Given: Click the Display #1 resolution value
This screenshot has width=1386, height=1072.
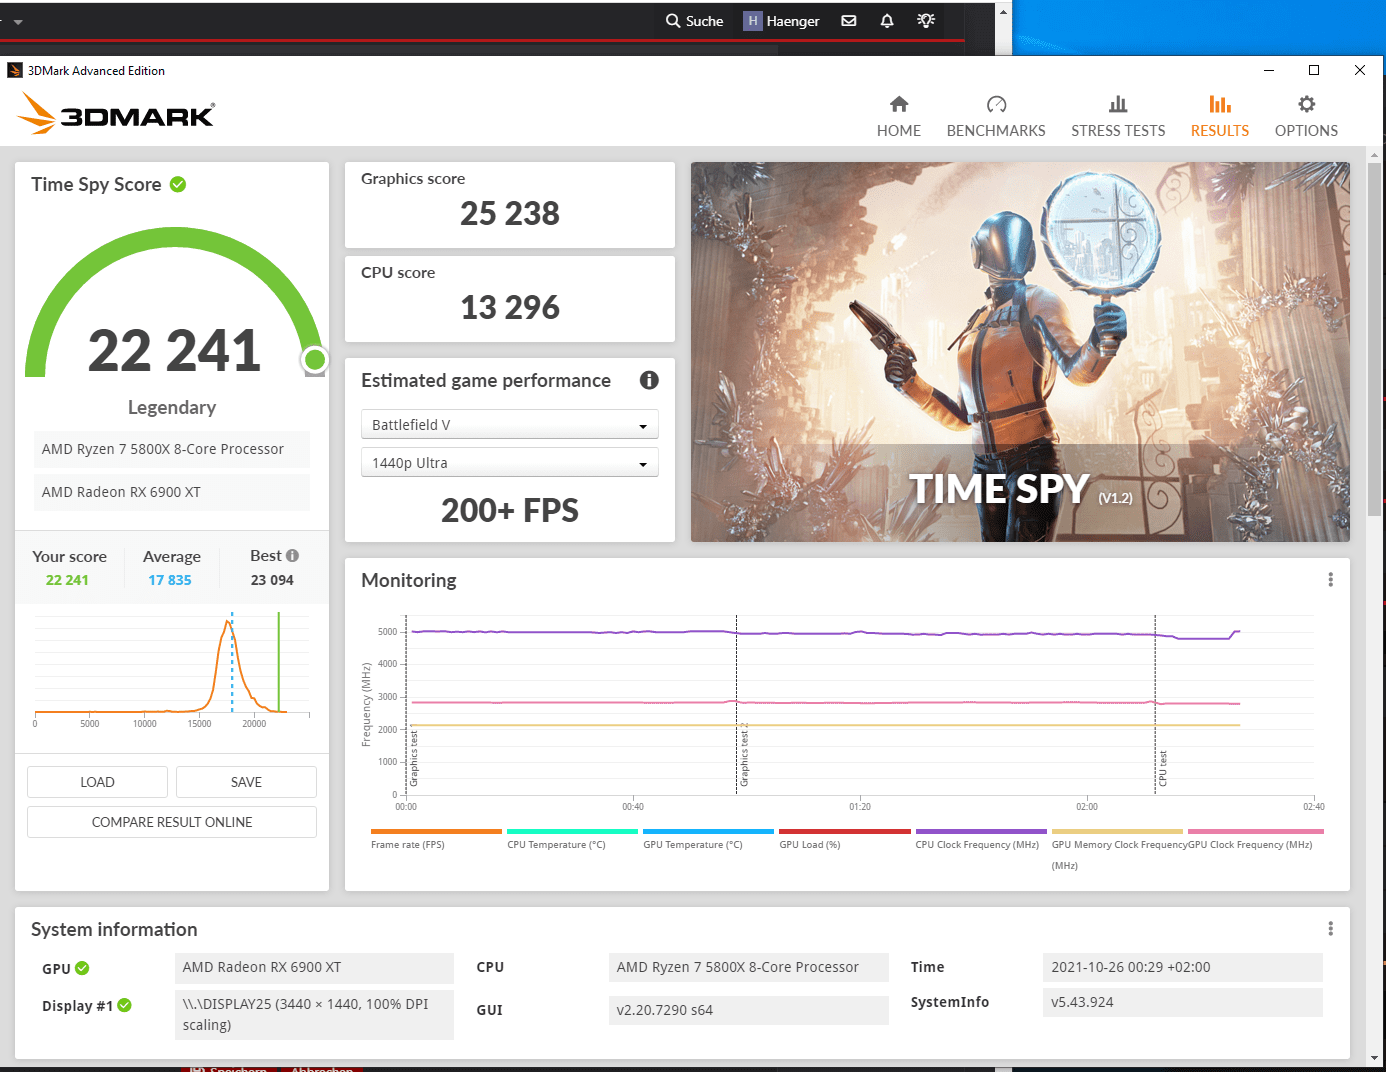Looking at the screenshot, I should pyautogui.click(x=314, y=1014).
